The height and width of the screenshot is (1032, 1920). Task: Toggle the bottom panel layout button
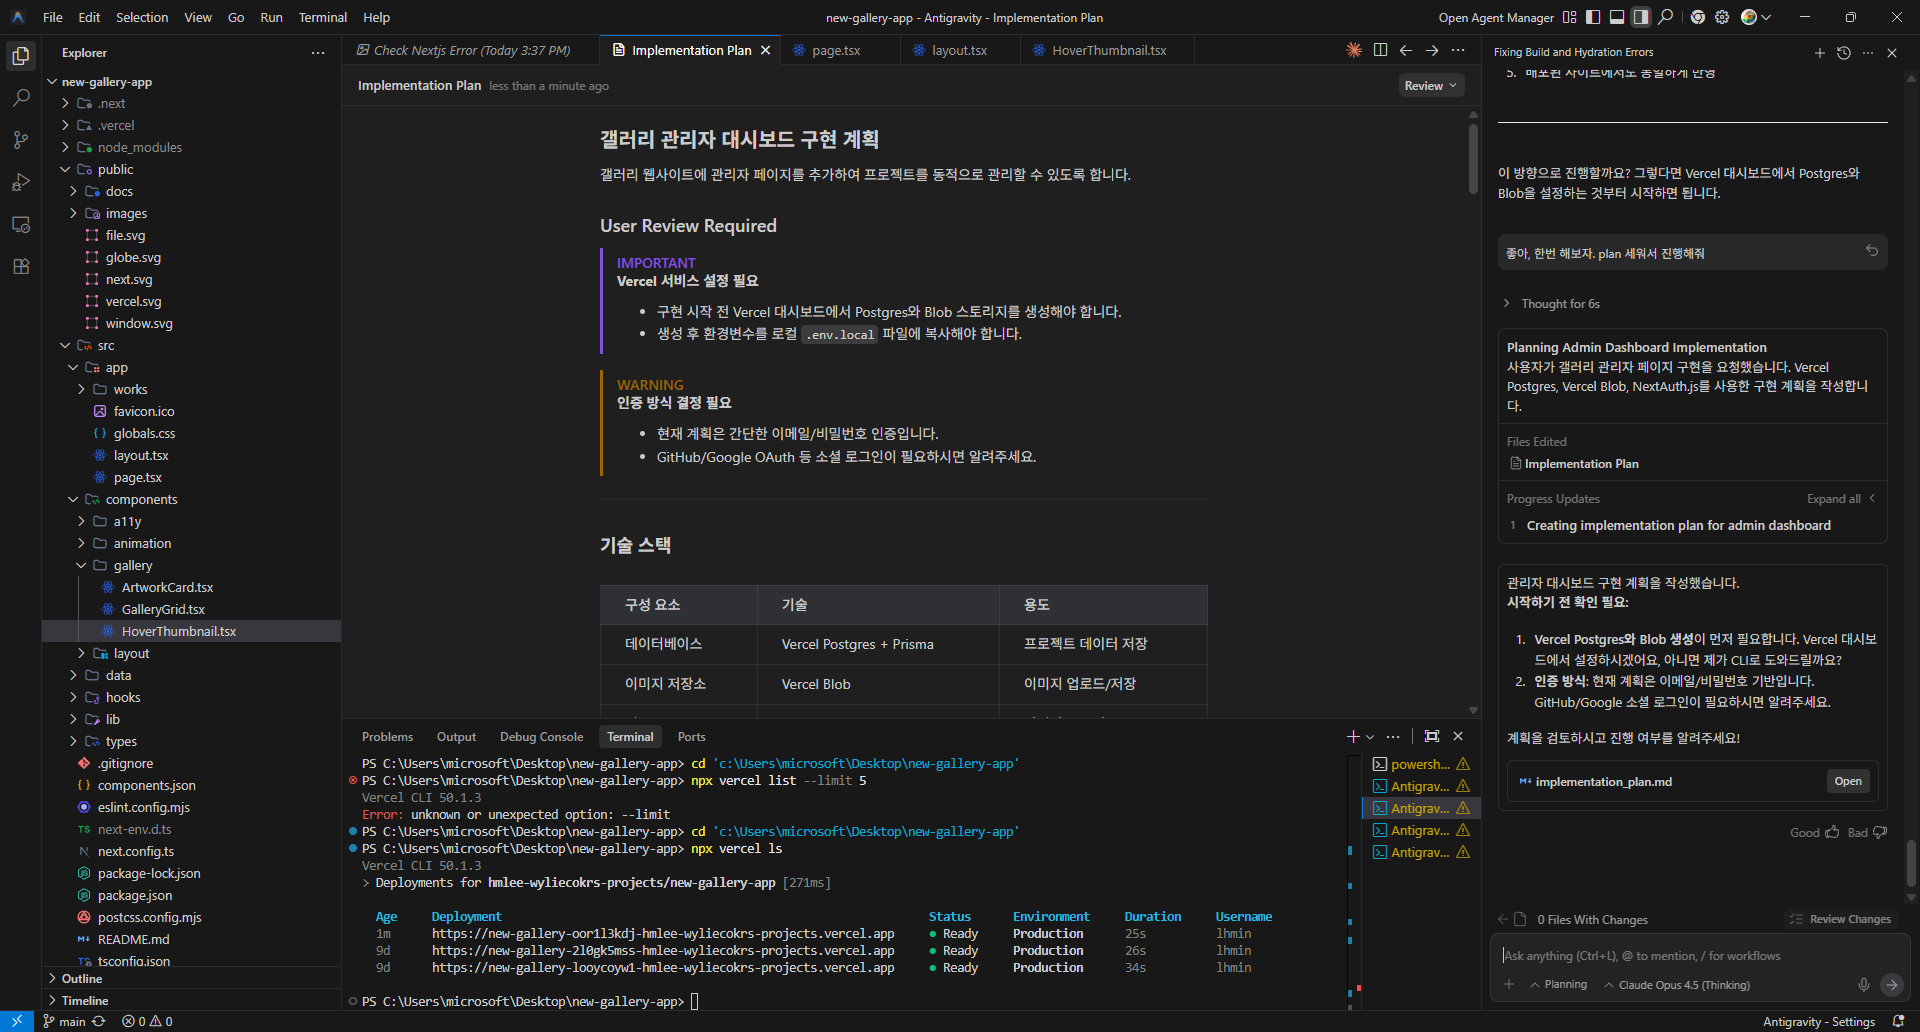[x=1617, y=17]
